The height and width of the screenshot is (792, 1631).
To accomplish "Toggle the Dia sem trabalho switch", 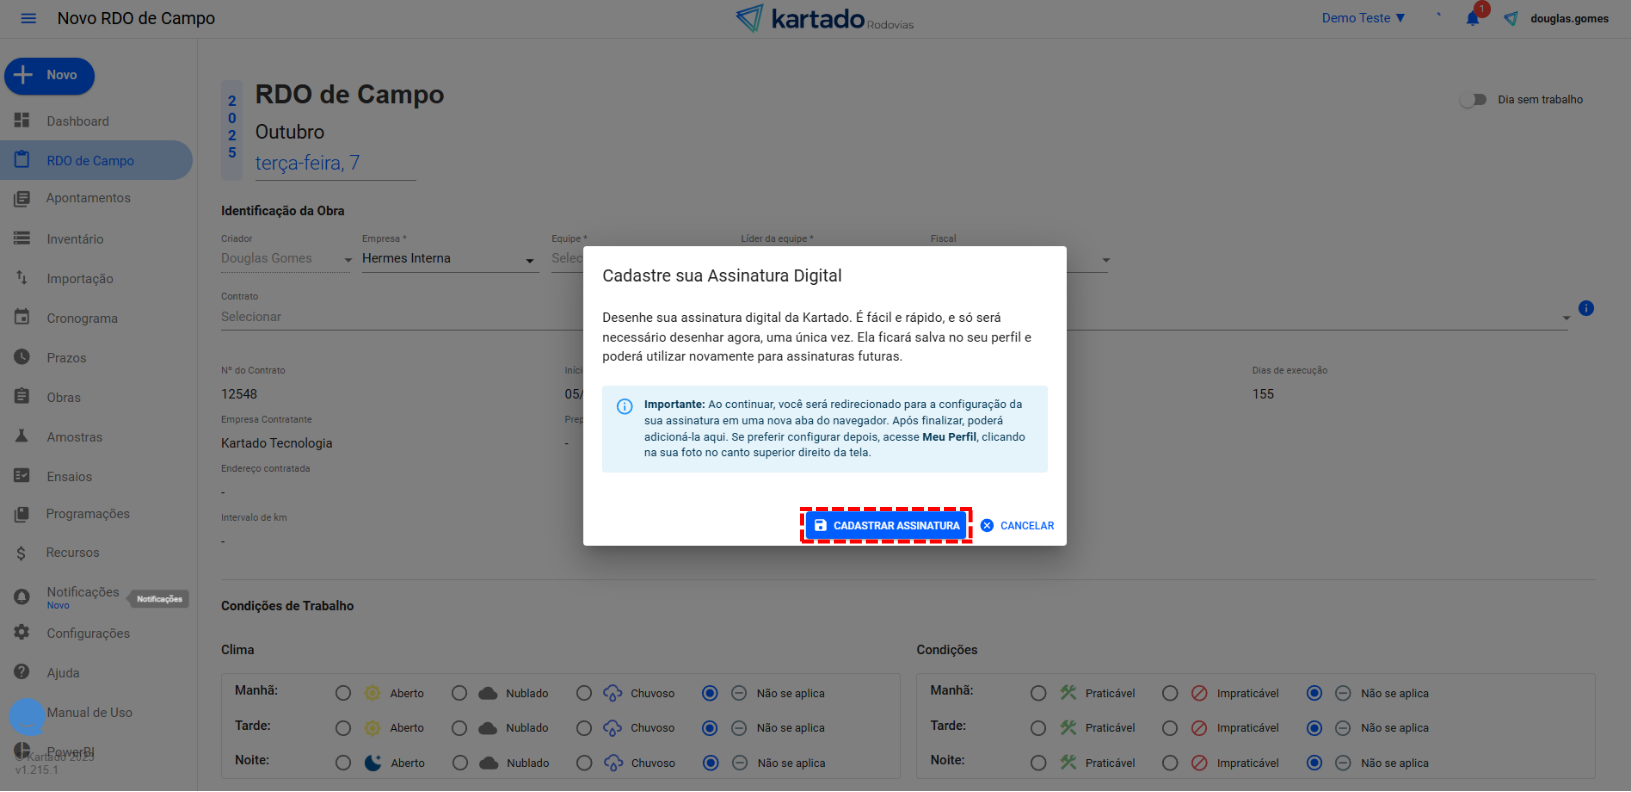I will (x=1472, y=100).
